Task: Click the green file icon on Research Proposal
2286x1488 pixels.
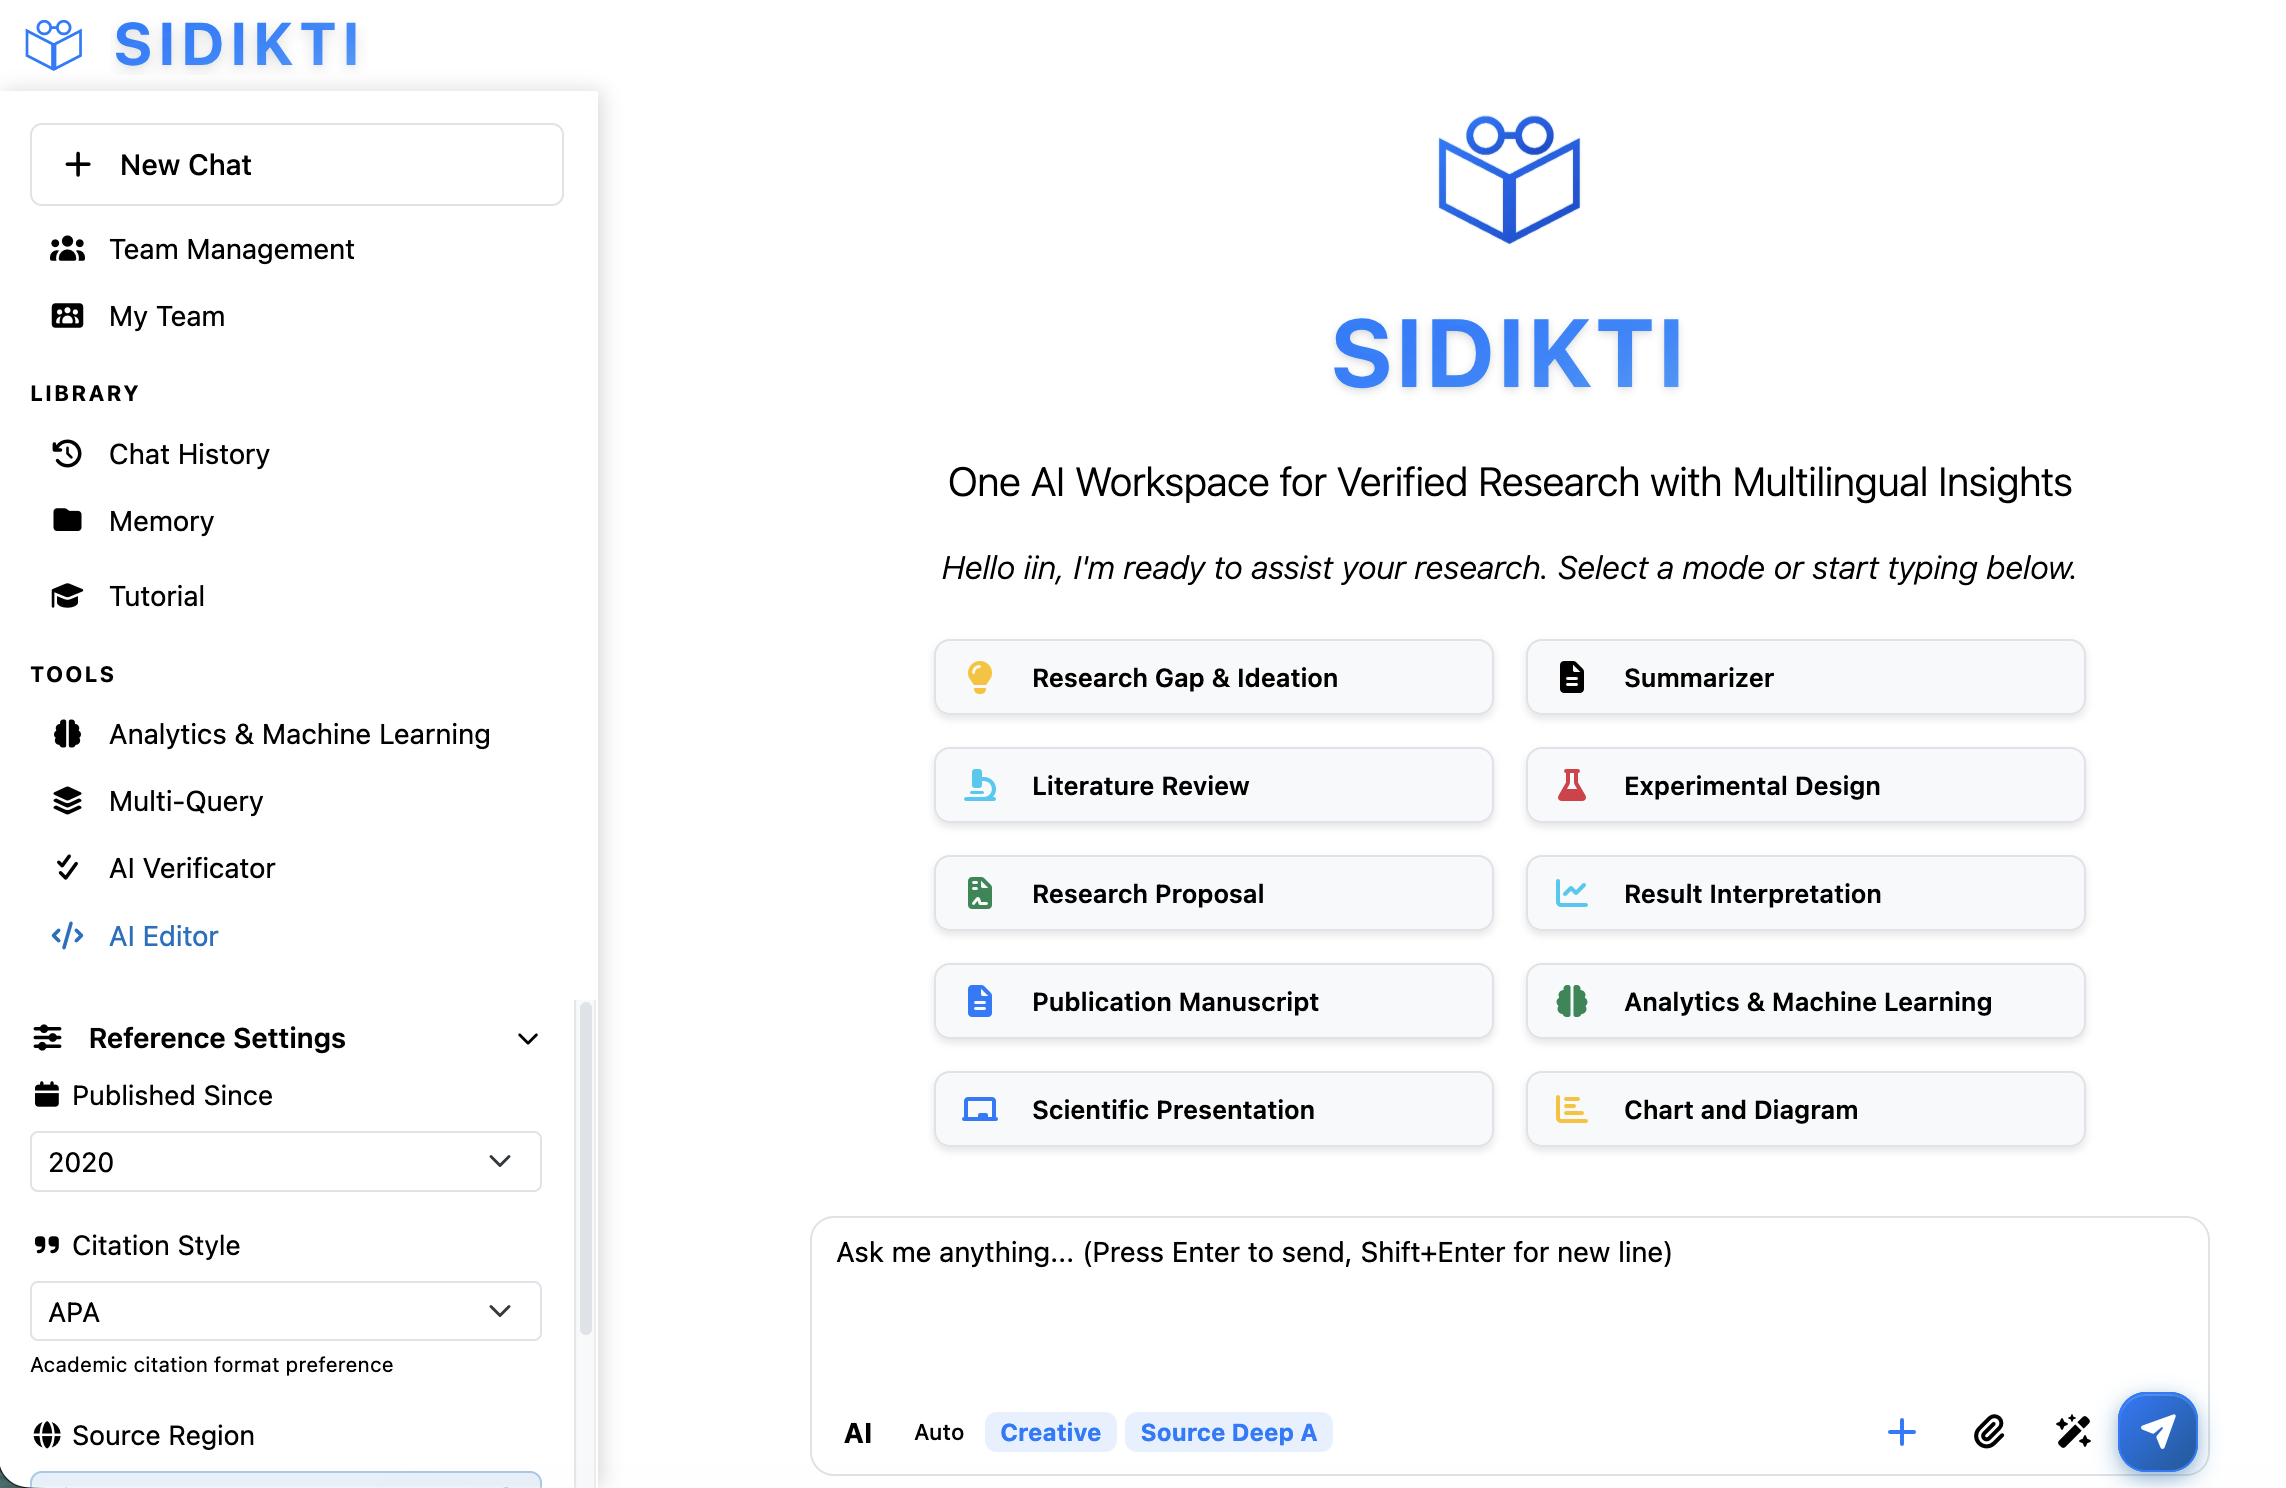Action: (x=980, y=893)
